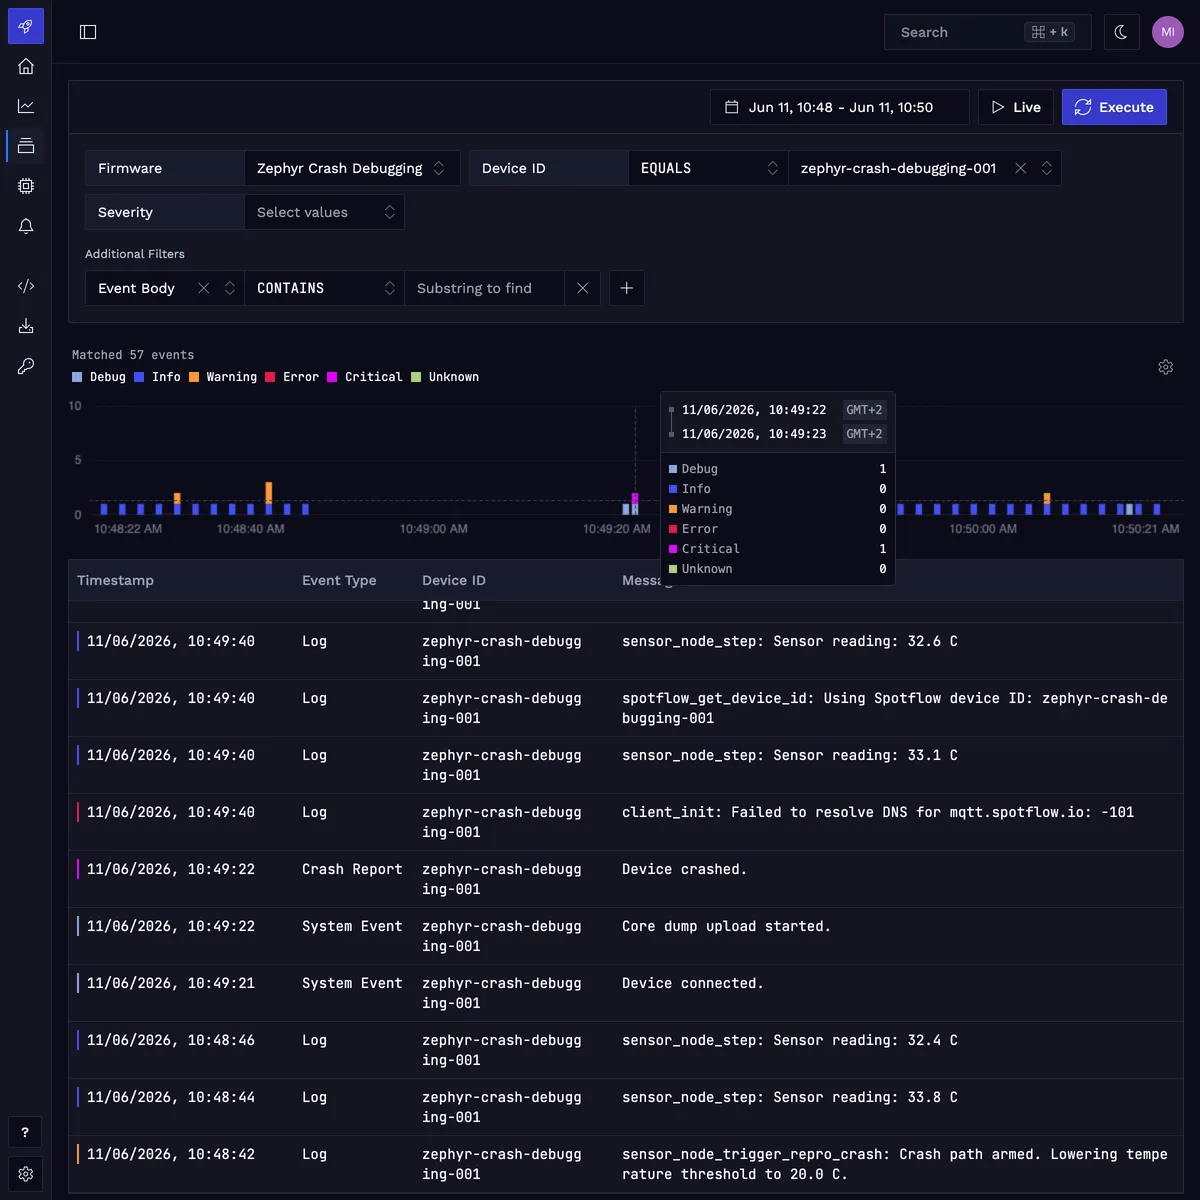Viewport: 1200px width, 1200px height.
Task: Remove the Event Body CONTAINS filter row
Action: pyautogui.click(x=582, y=288)
